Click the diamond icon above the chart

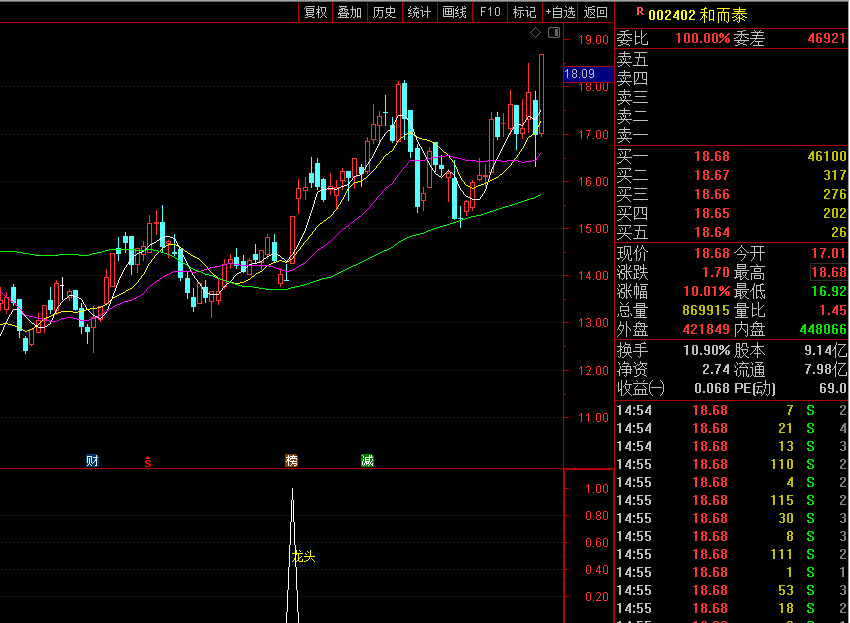[x=536, y=33]
